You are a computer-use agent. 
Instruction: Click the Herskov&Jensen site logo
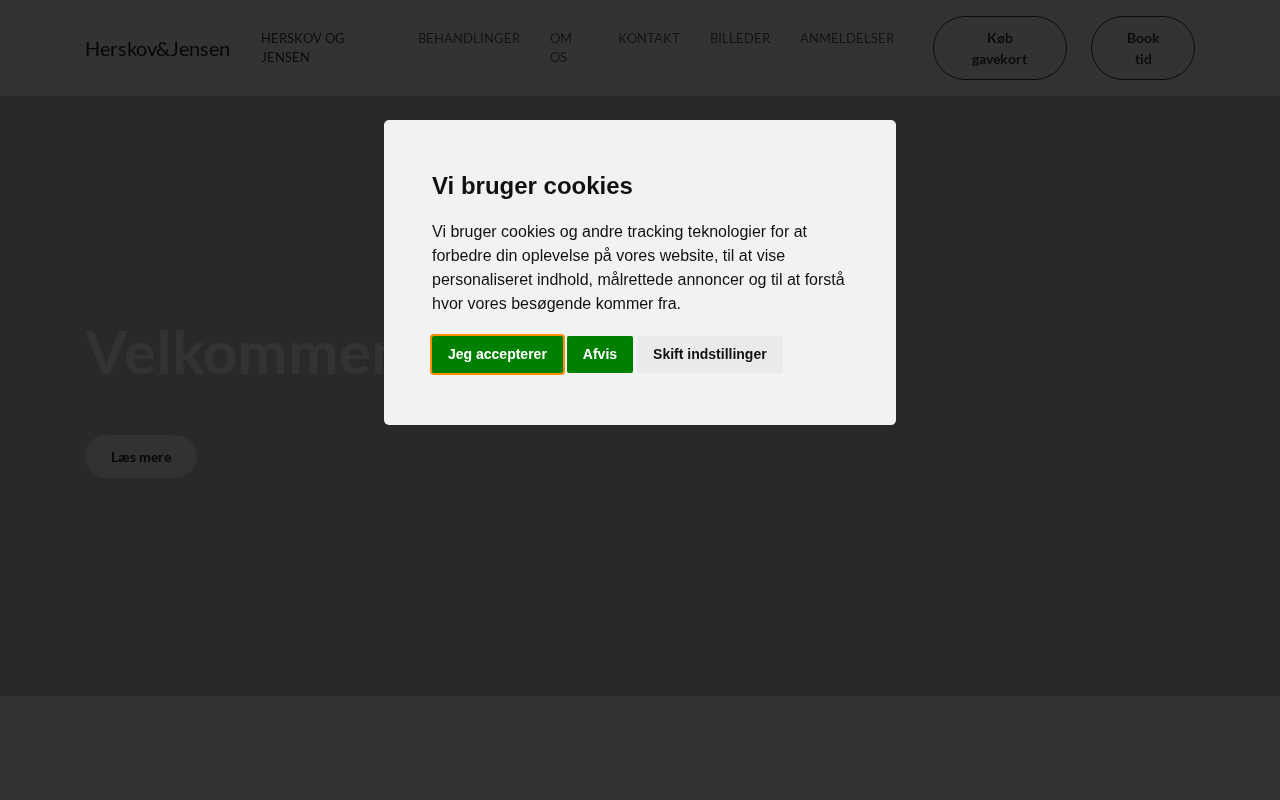point(157,48)
